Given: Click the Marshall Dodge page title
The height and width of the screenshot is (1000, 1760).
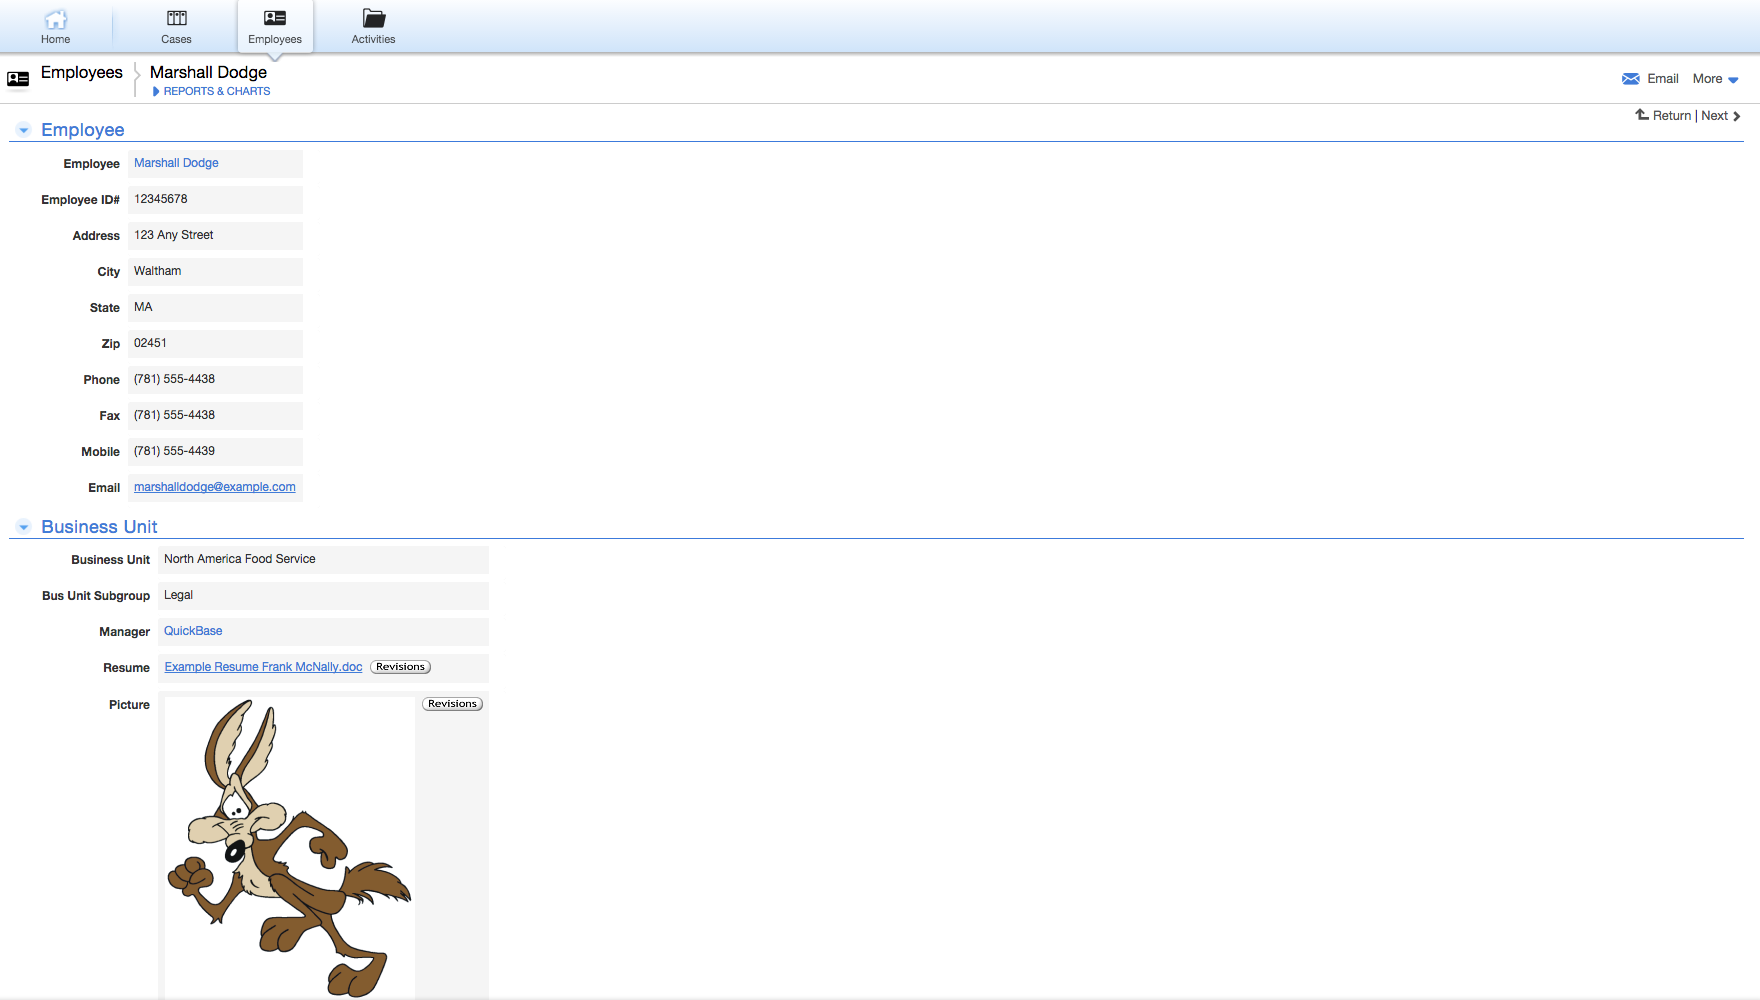Looking at the screenshot, I should (208, 72).
